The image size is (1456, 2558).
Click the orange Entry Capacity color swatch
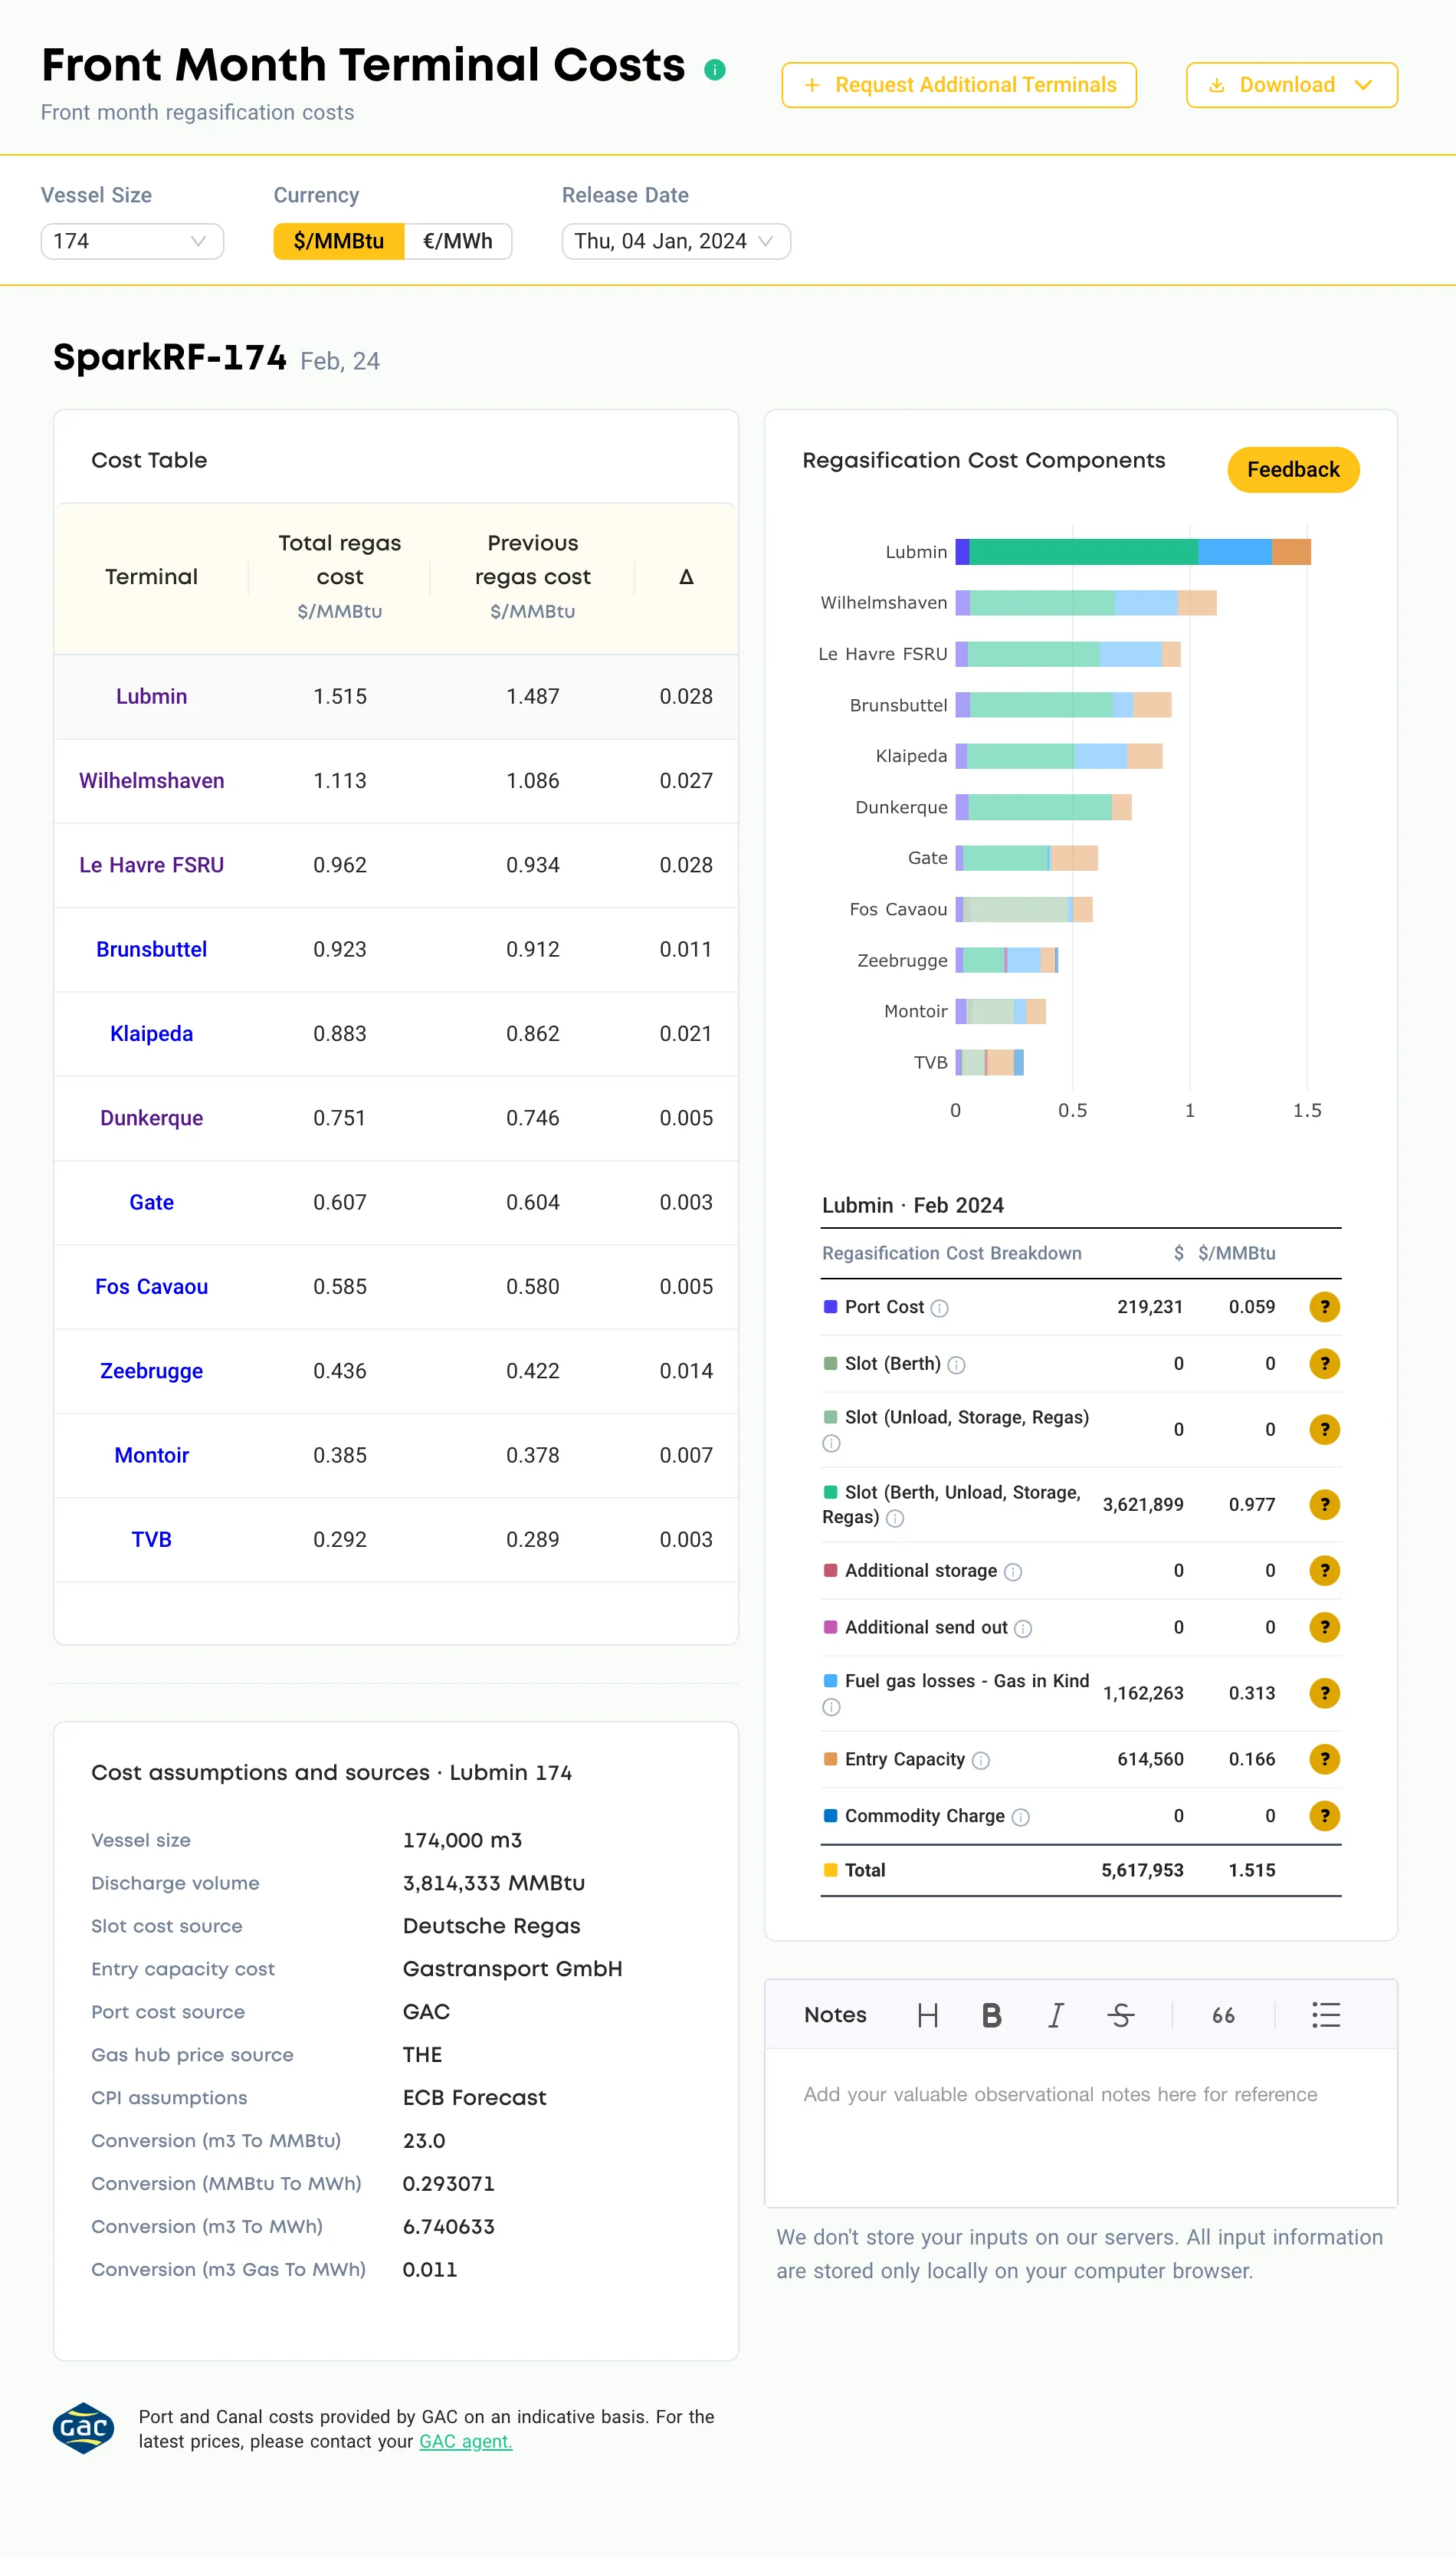830,1758
